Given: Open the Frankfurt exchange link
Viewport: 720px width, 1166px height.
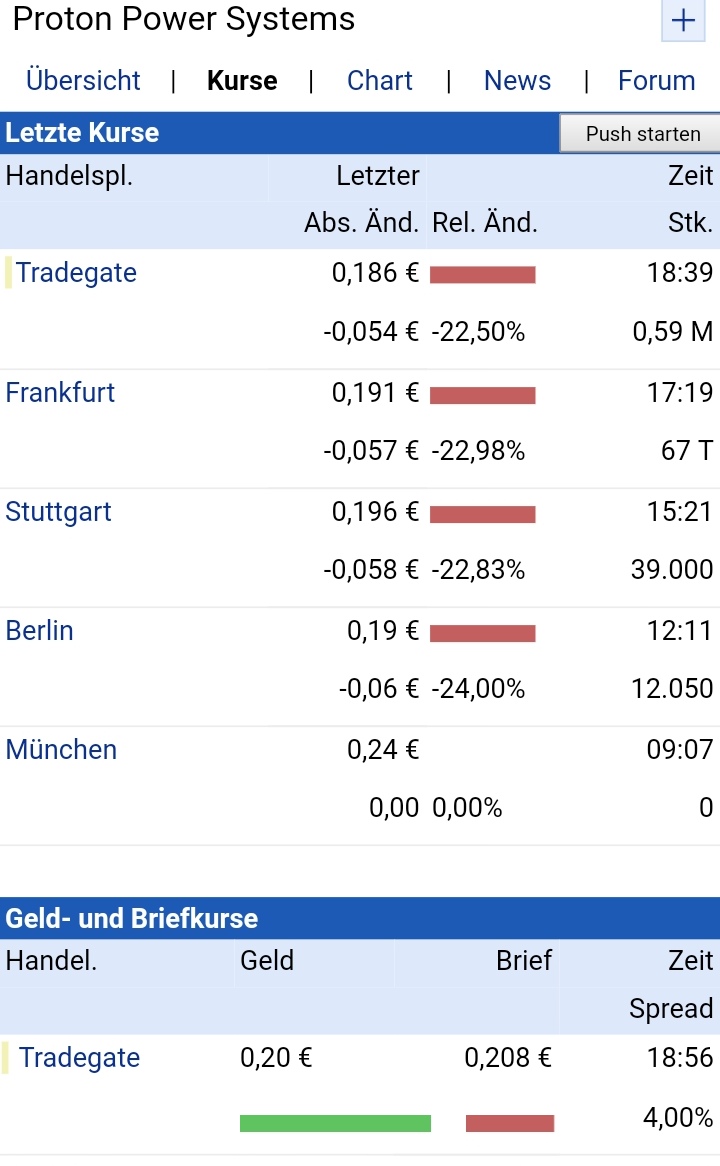Looking at the screenshot, I should (60, 392).
